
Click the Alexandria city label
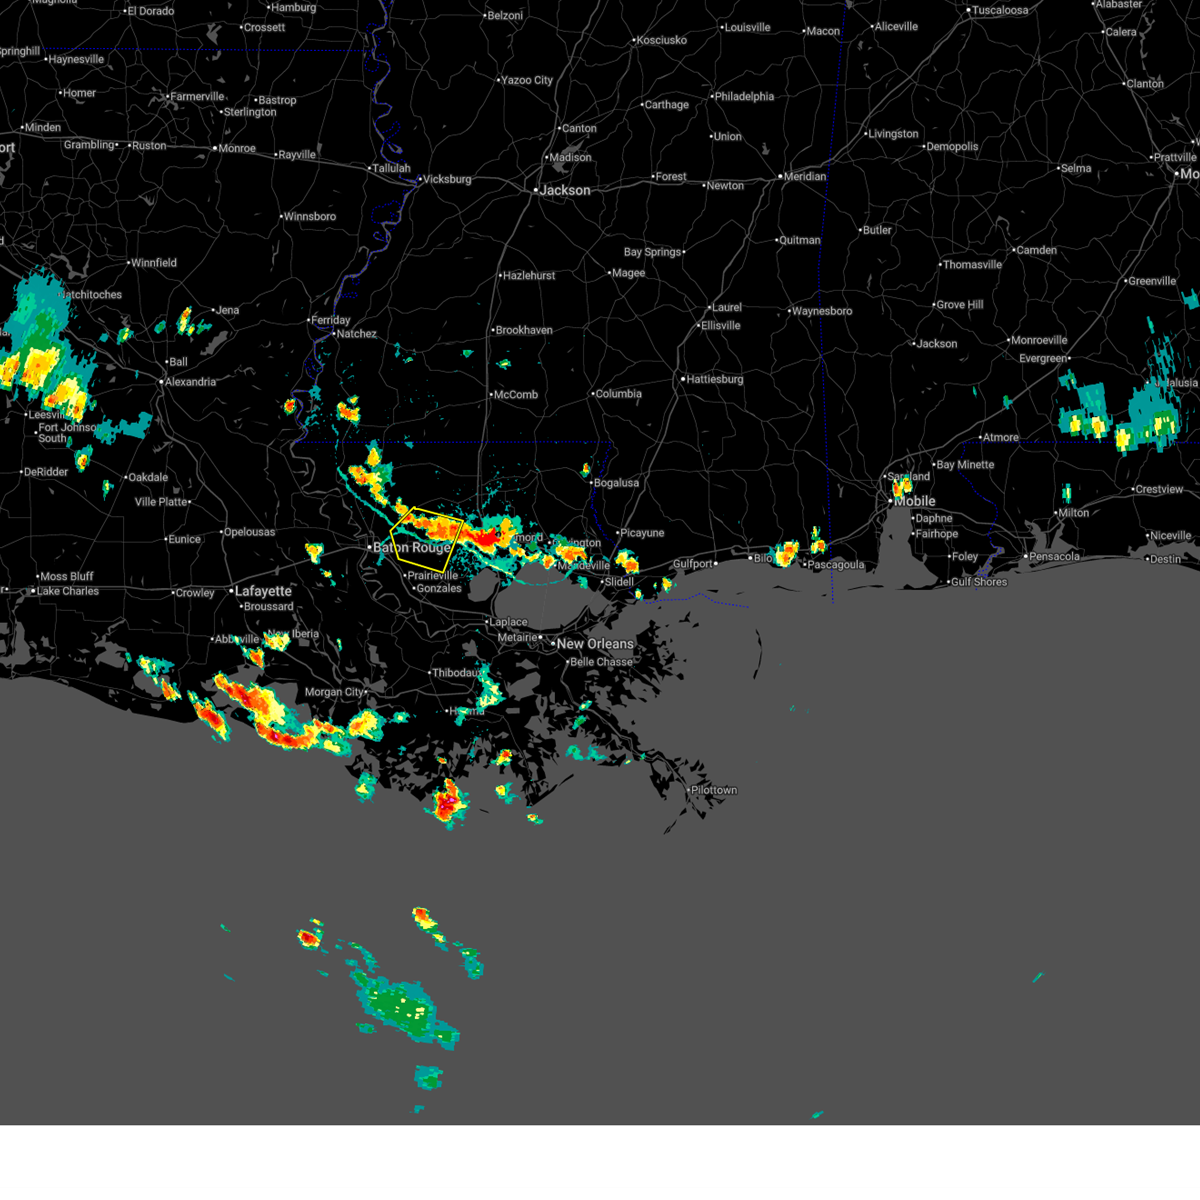coord(191,382)
